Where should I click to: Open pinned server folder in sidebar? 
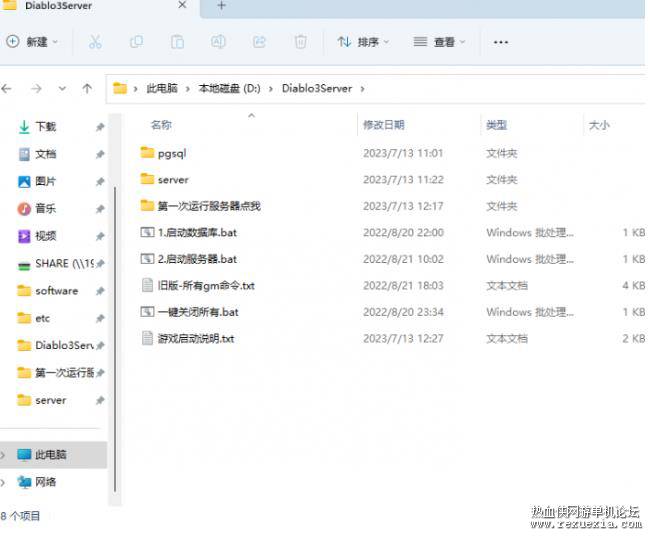pyautogui.click(x=42, y=400)
